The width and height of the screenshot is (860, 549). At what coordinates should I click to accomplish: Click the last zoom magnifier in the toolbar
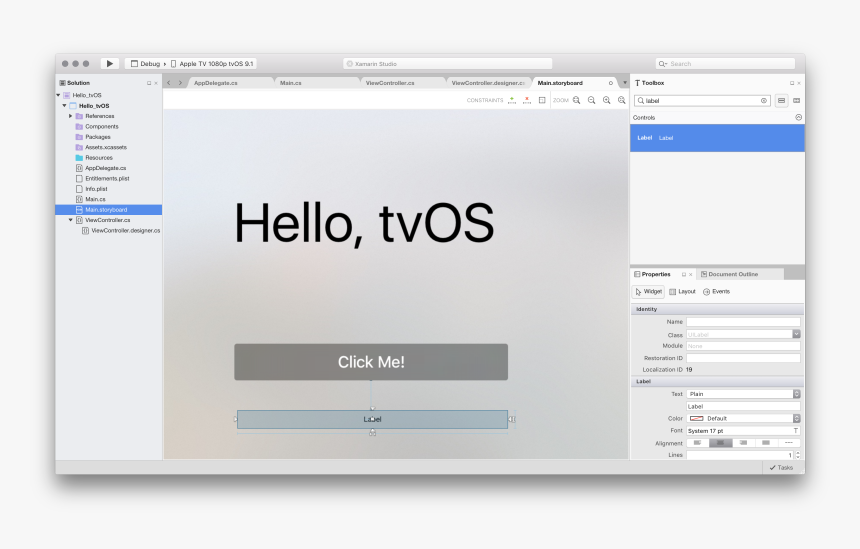coord(621,100)
